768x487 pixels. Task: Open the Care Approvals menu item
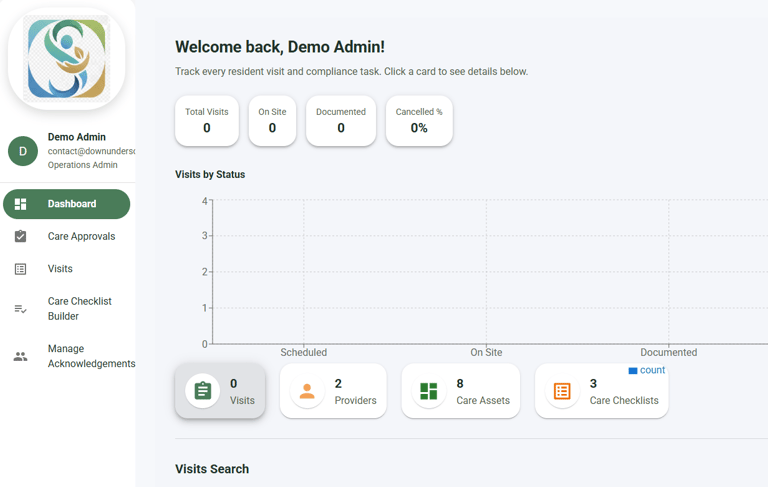pos(81,237)
